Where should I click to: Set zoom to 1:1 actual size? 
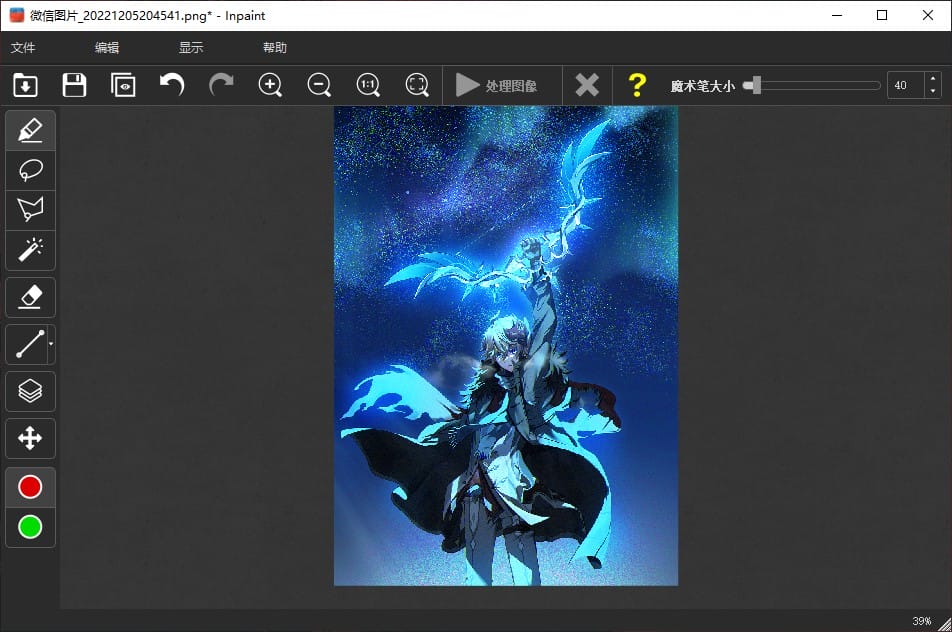tap(368, 85)
